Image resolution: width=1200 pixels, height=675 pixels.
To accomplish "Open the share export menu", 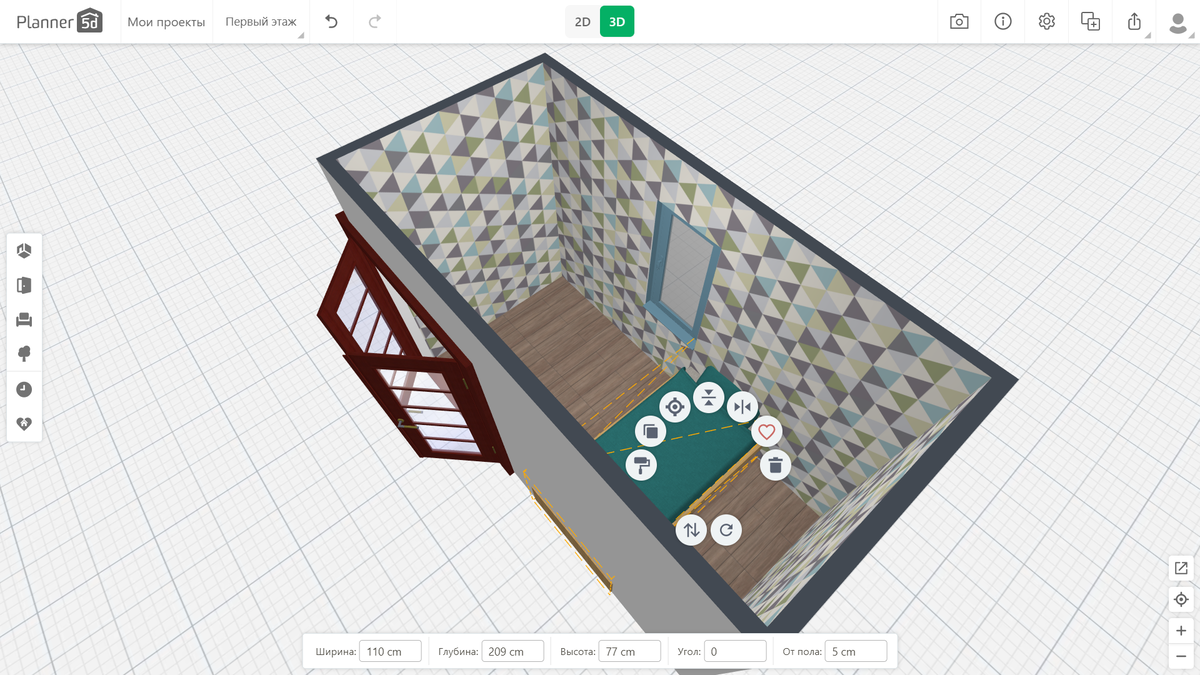I will 1134,21.
